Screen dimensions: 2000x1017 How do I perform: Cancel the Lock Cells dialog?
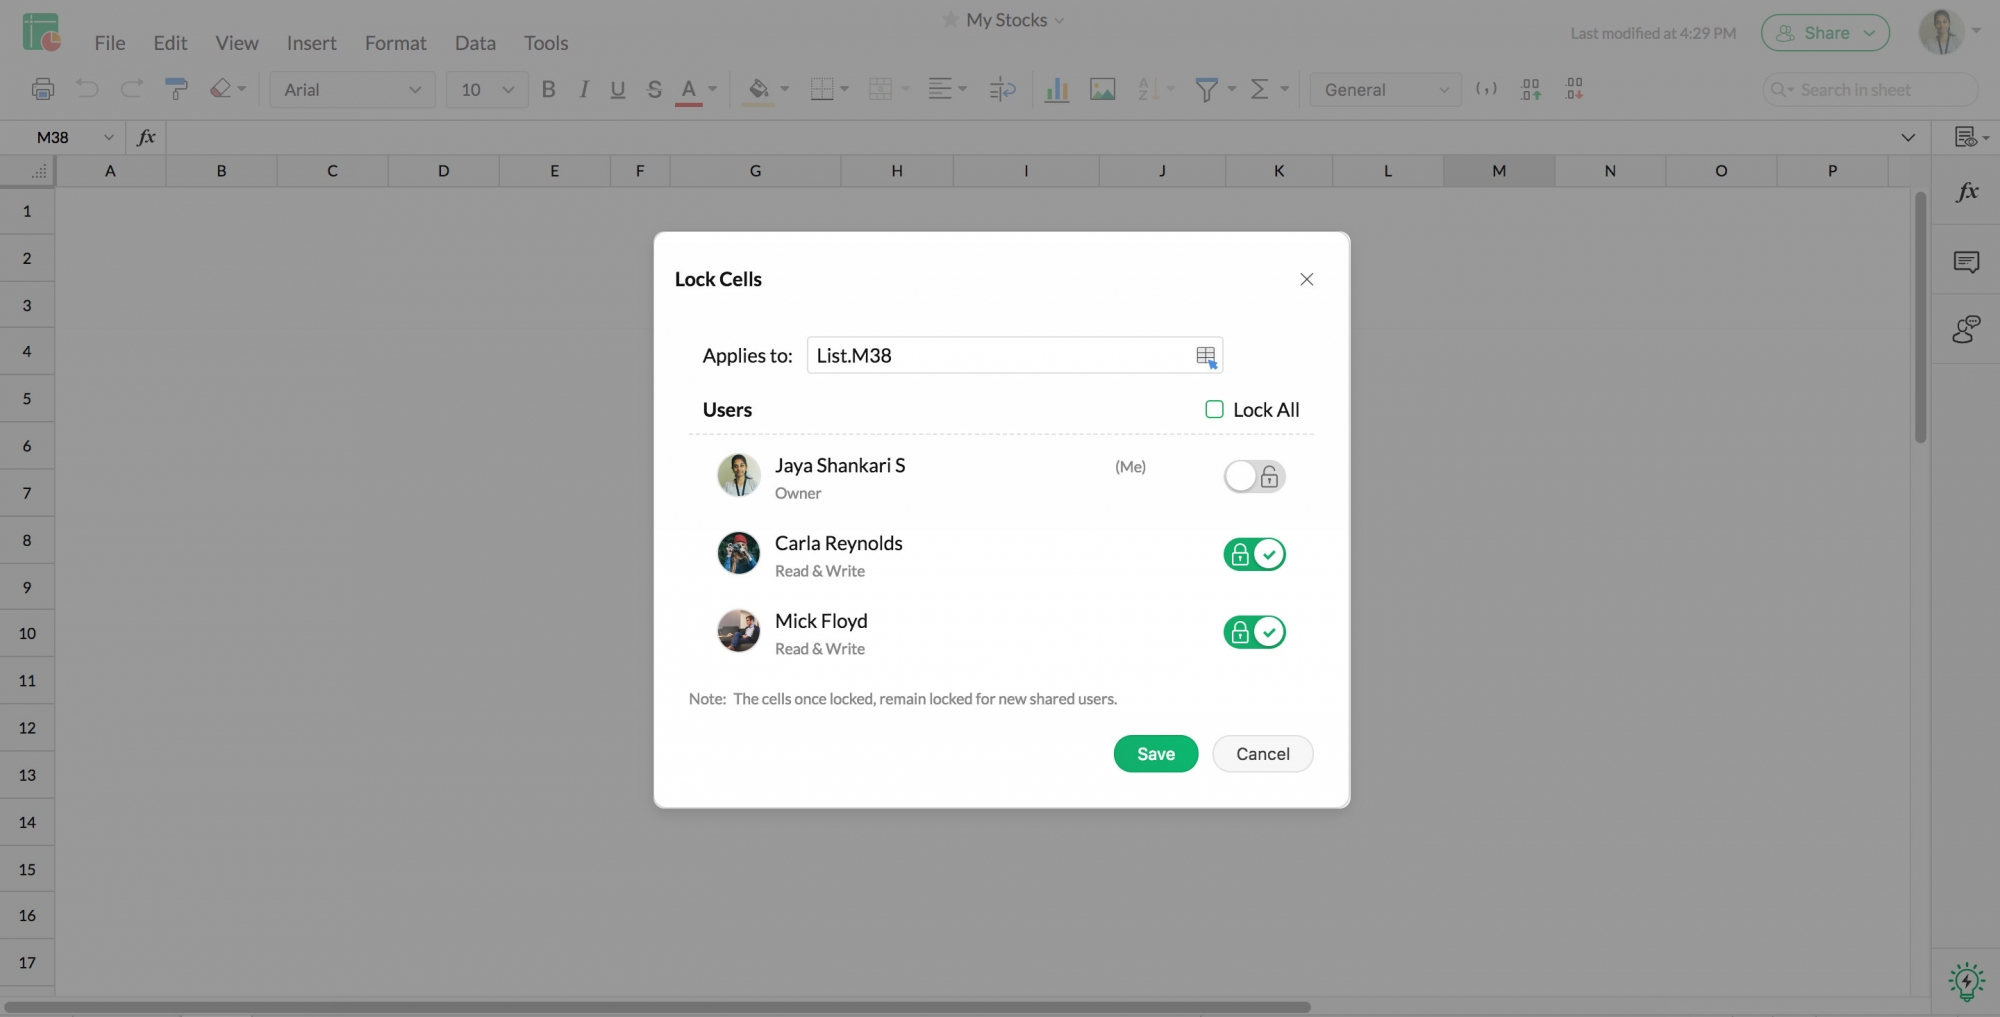pyautogui.click(x=1262, y=754)
